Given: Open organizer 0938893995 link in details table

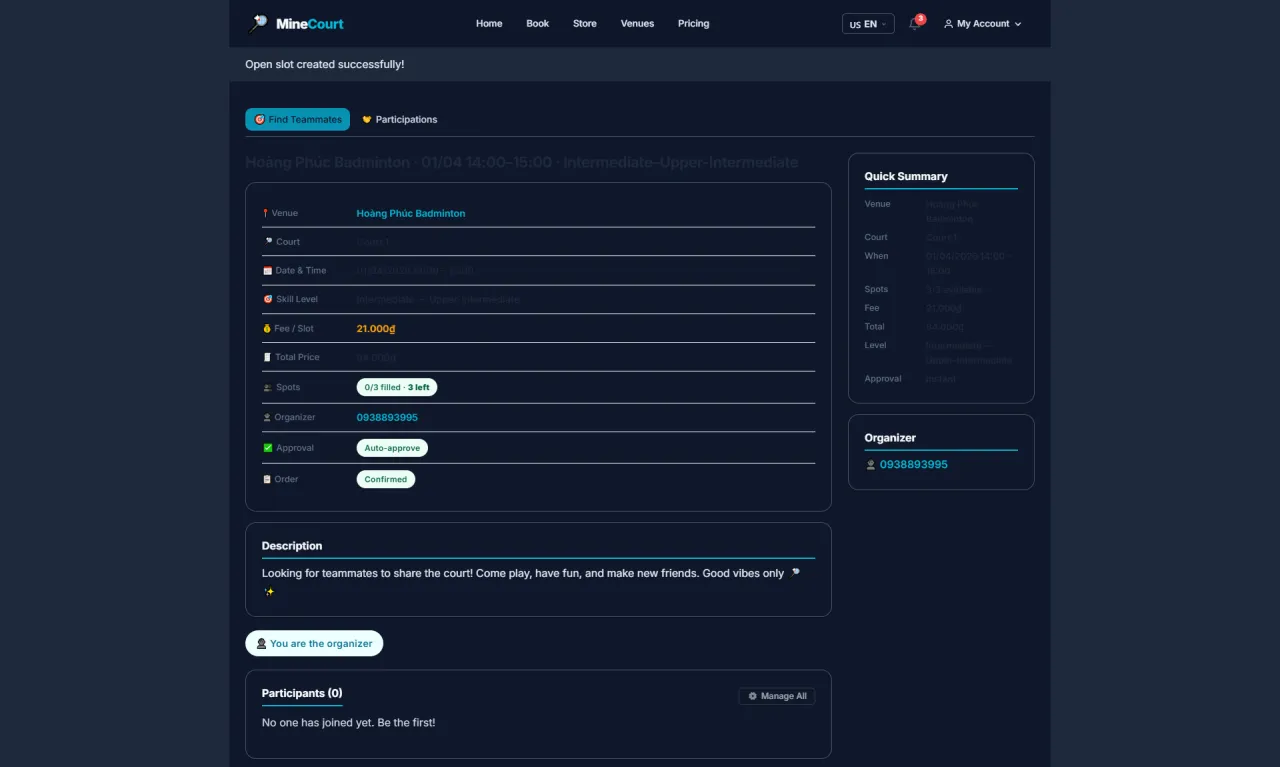Looking at the screenshot, I should (x=387, y=417).
